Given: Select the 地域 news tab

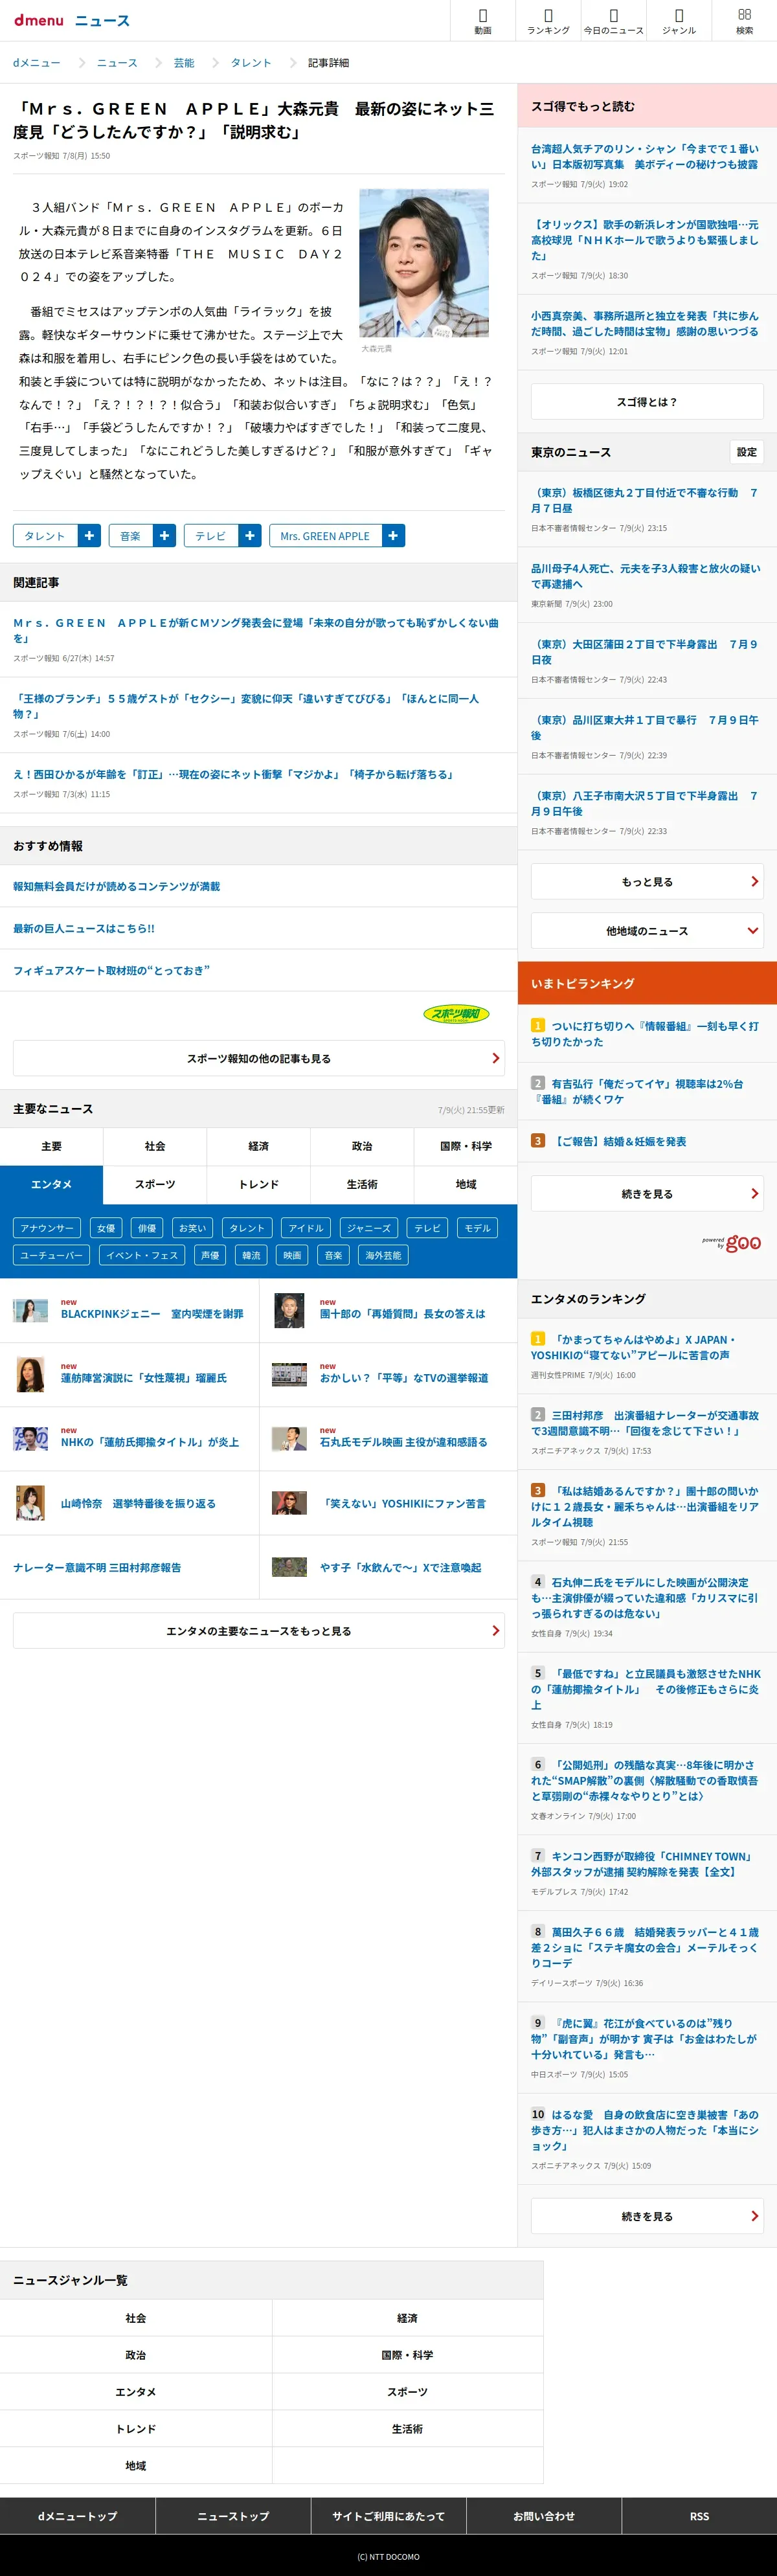Looking at the screenshot, I should click(x=466, y=1184).
